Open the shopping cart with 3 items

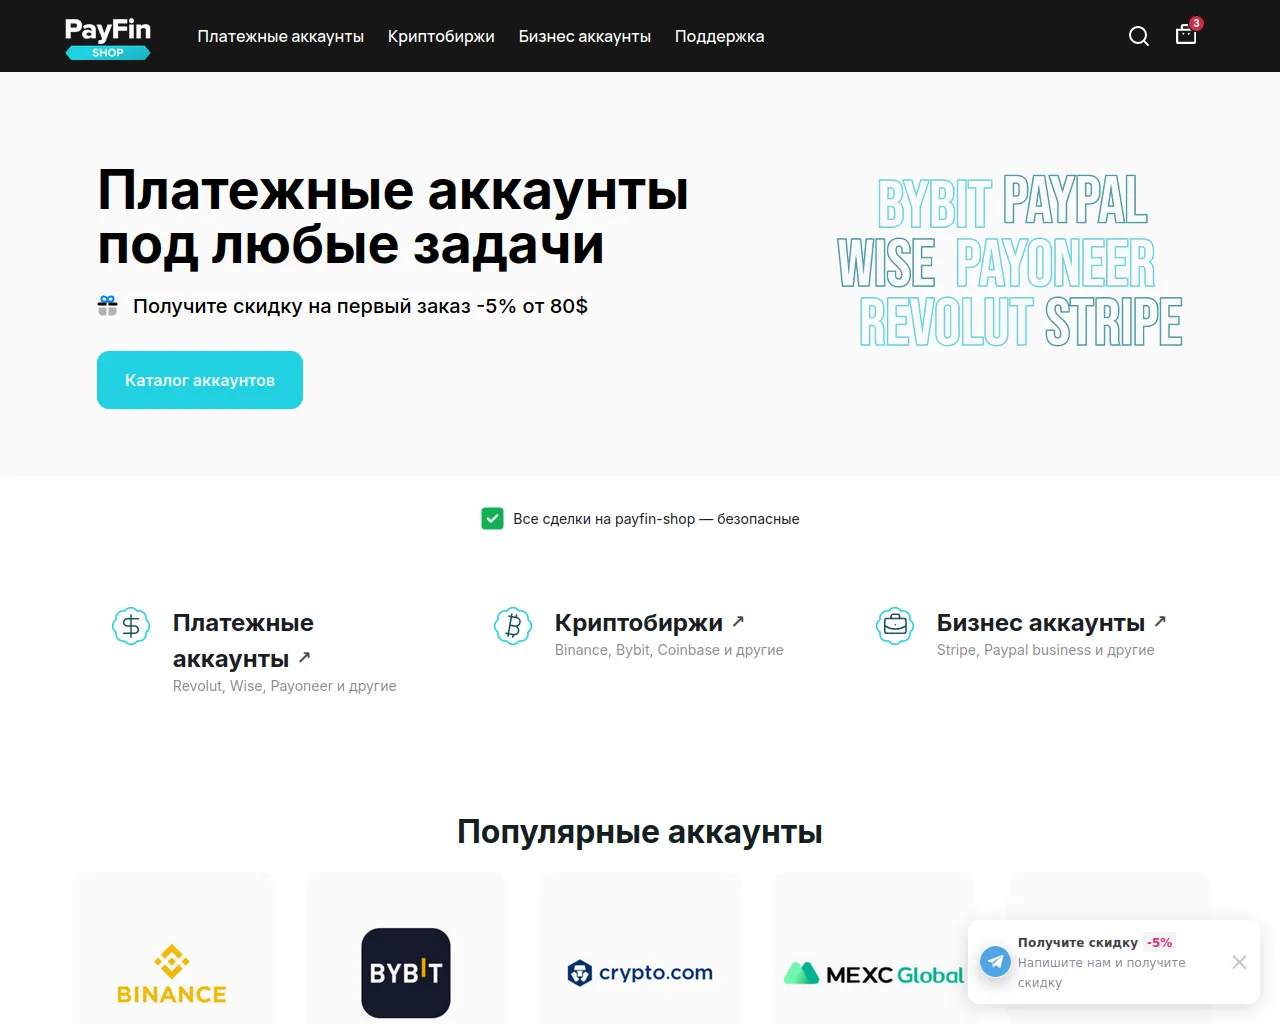pyautogui.click(x=1186, y=35)
